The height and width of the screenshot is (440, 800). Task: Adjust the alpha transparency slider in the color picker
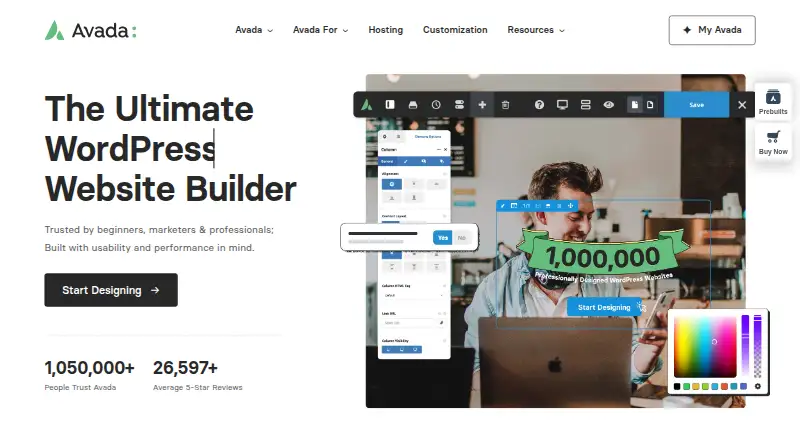pyautogui.click(x=758, y=346)
